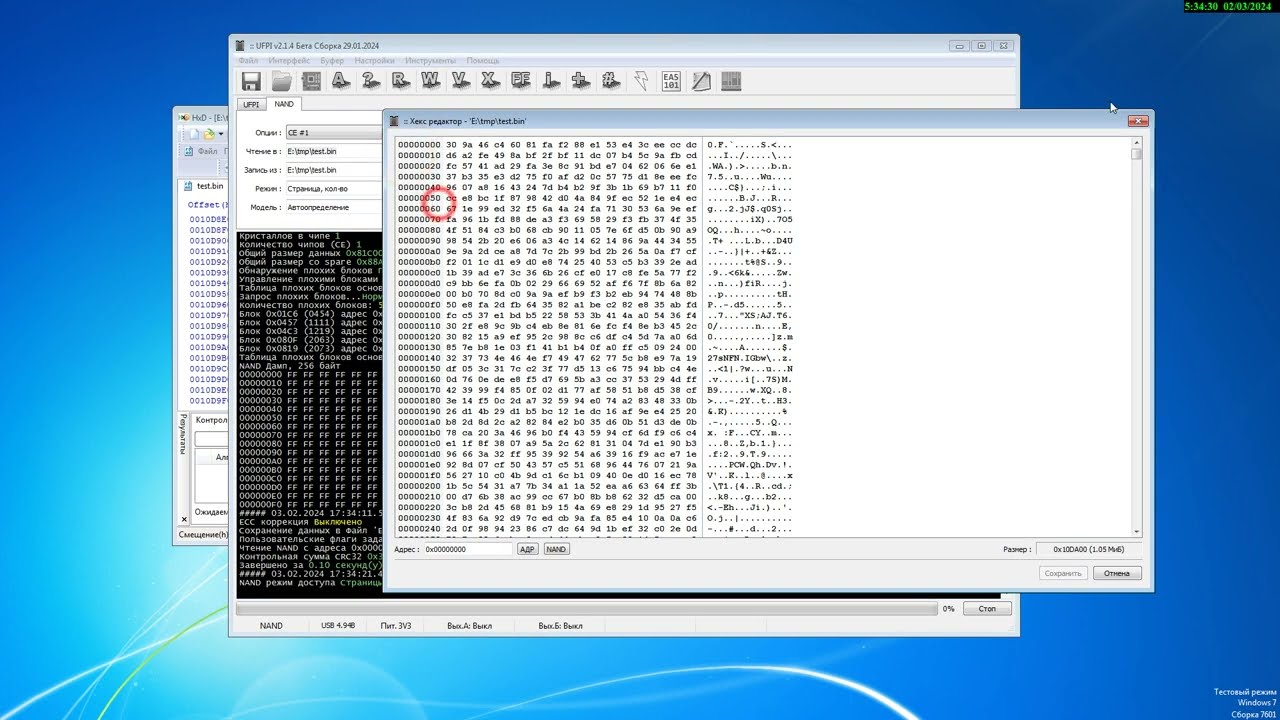This screenshot has width=1280, height=720.
Task: Select the NAND tab
Action: point(284,104)
